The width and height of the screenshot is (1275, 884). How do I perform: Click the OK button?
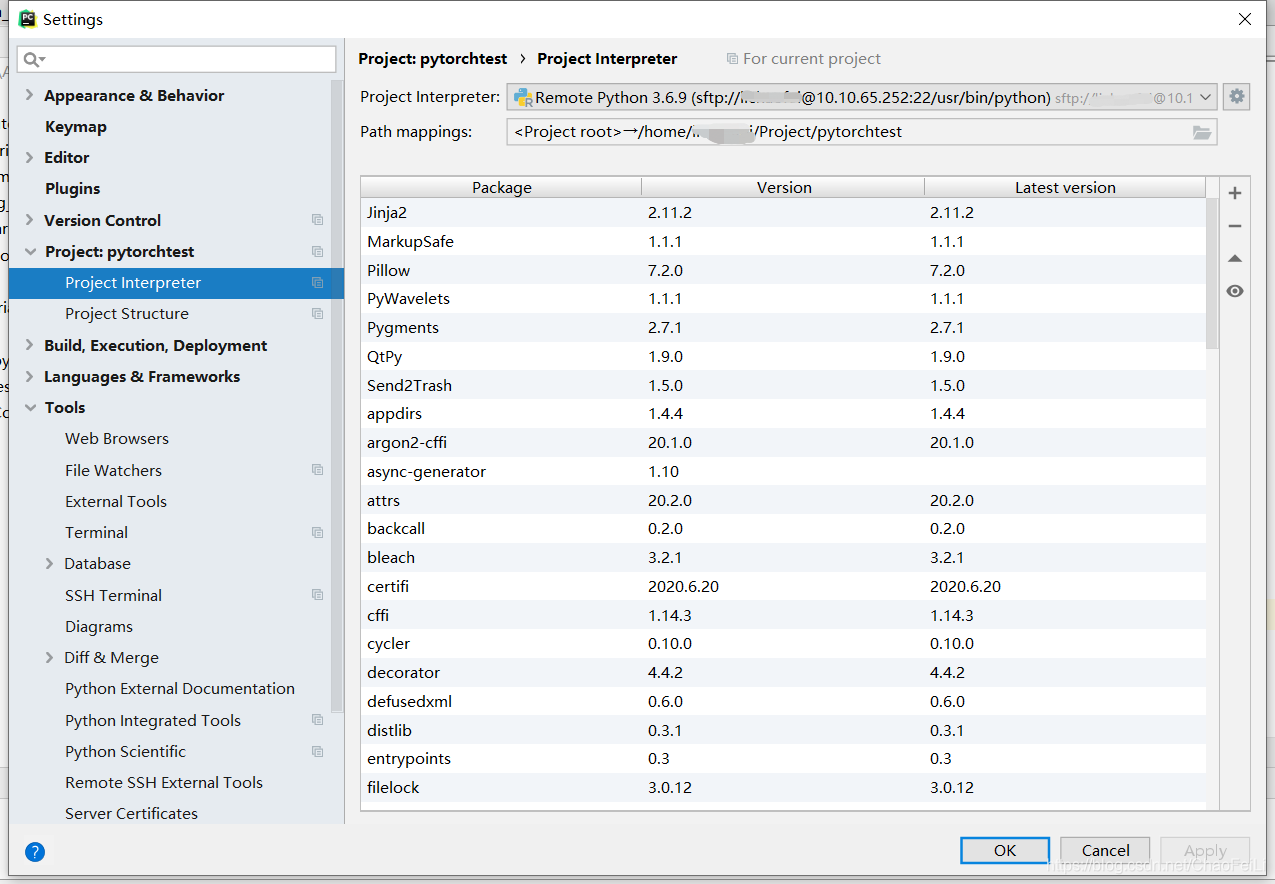[1004, 849]
